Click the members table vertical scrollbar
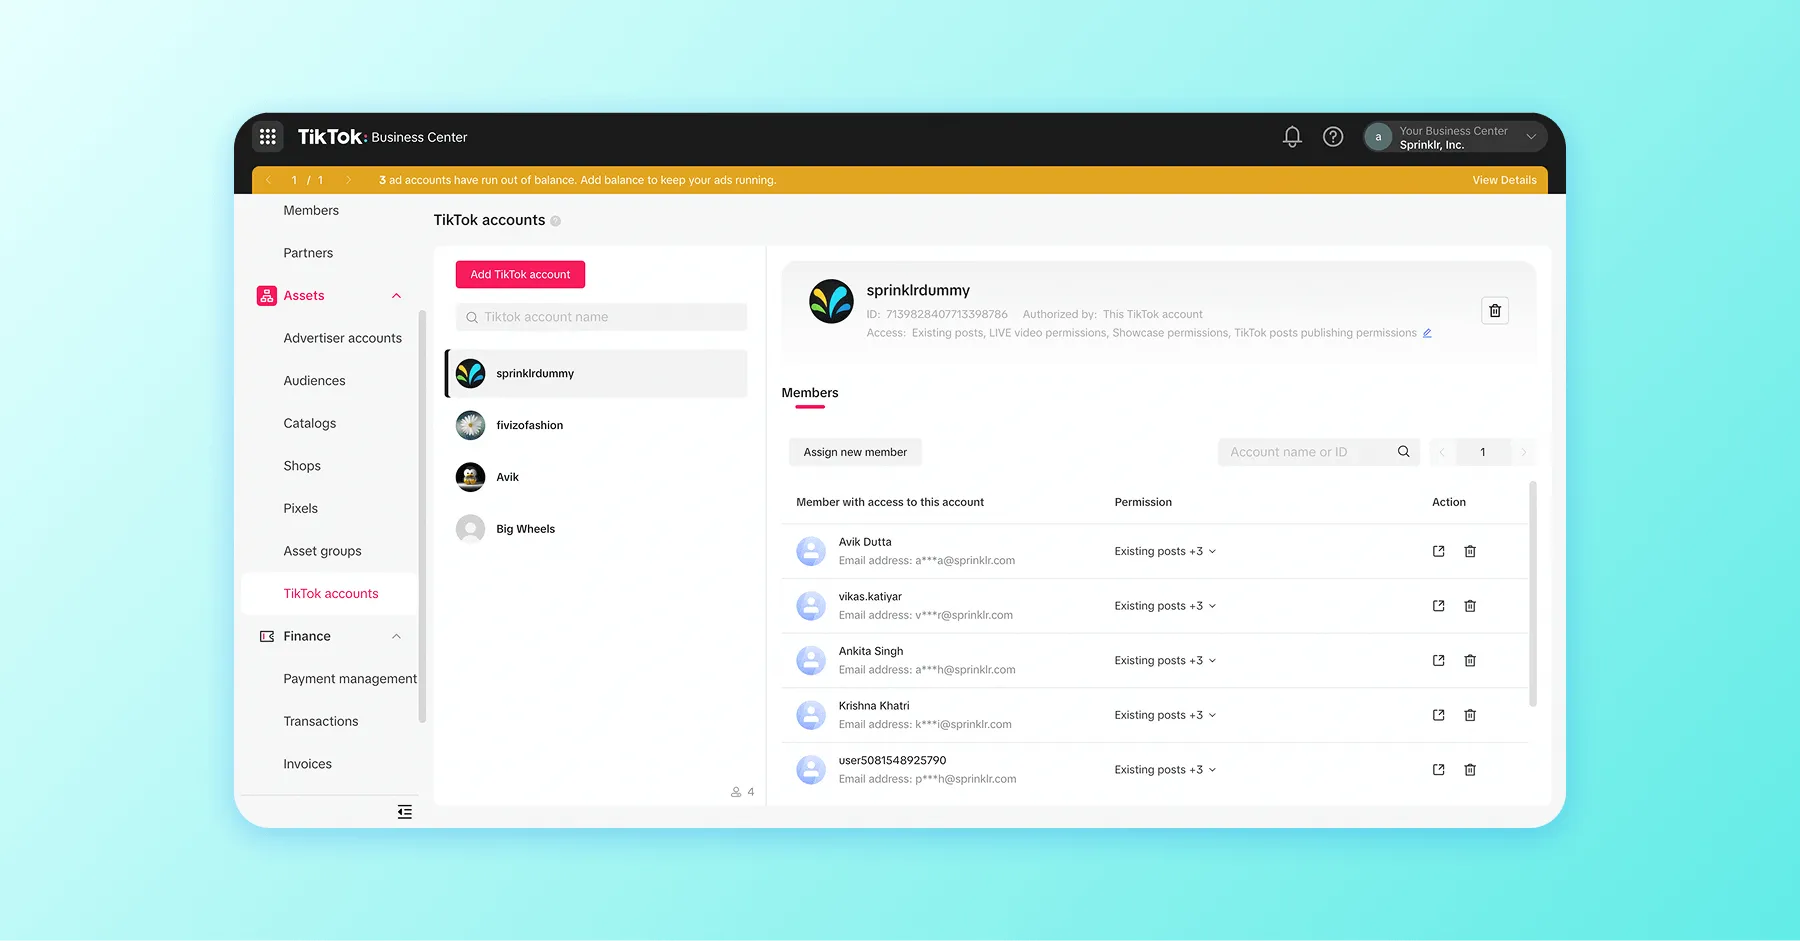 pos(1533,594)
